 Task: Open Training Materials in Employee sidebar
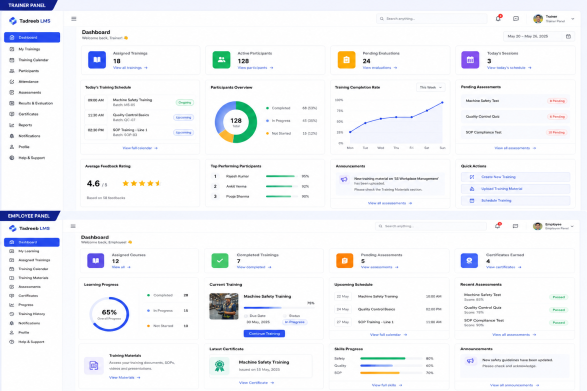click(32, 278)
